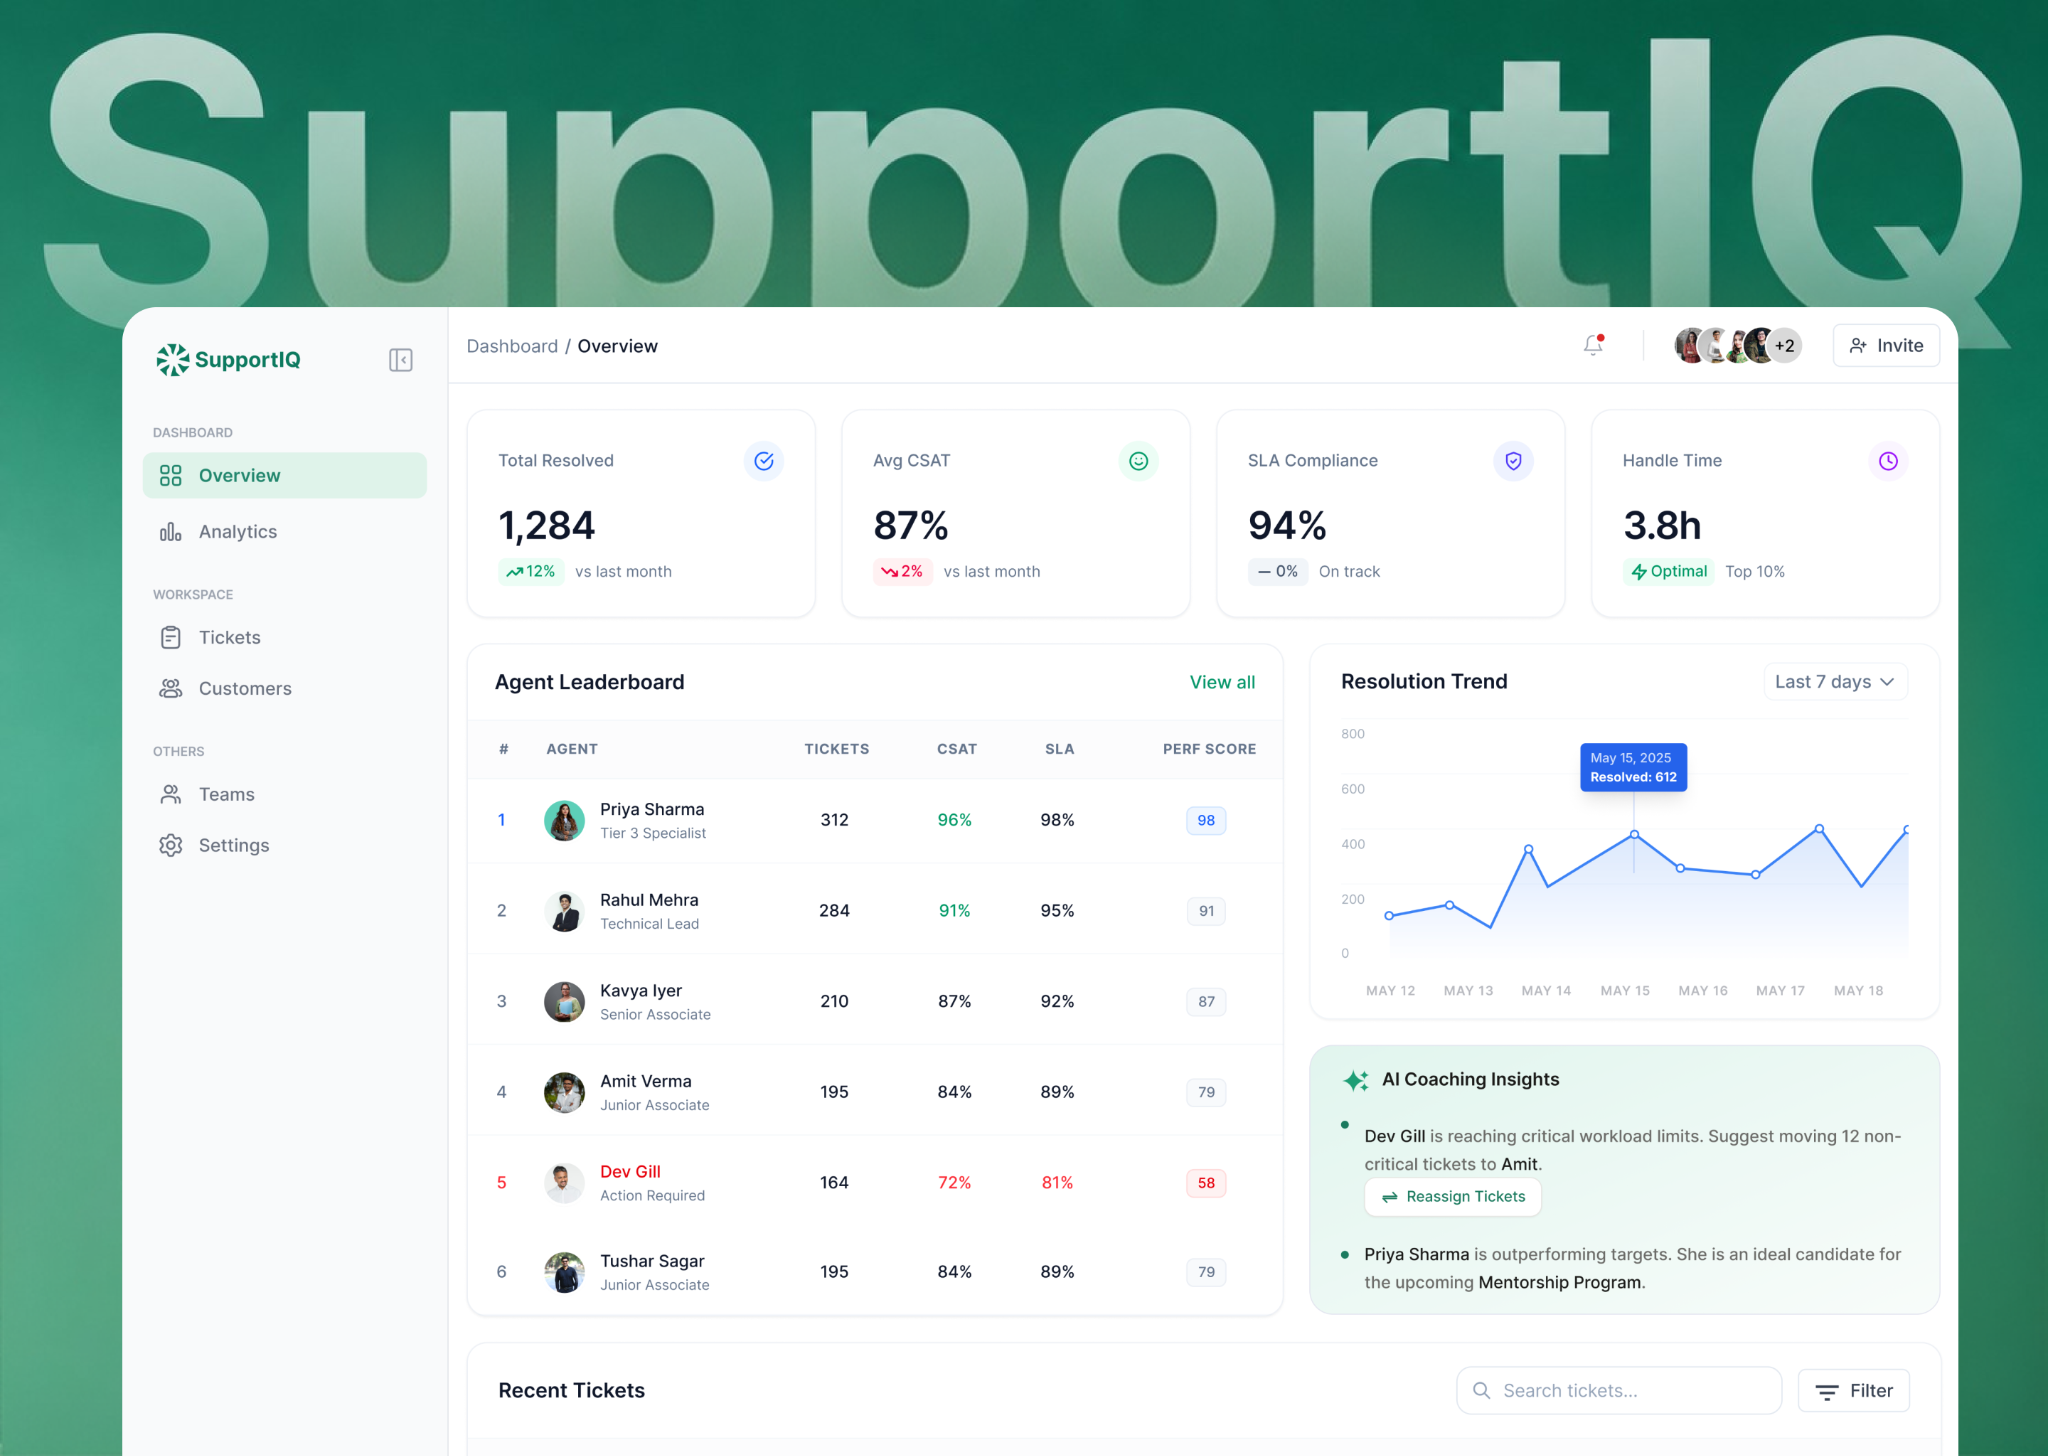Open the Overview dashboard item
Screen dimensions: 2048x1456
pos(285,475)
